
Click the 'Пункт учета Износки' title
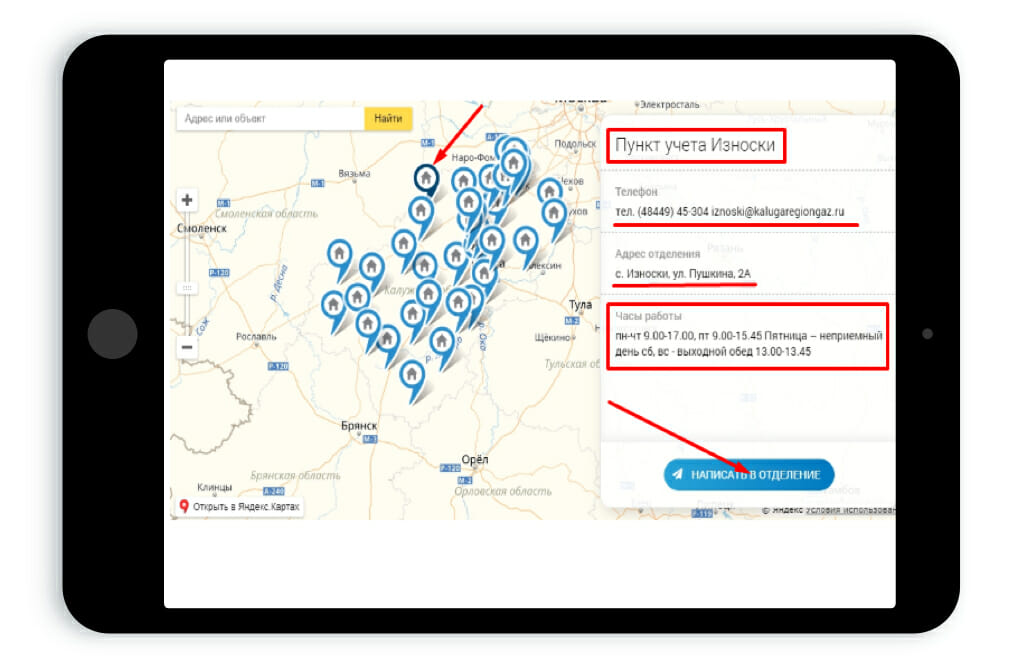coord(695,146)
